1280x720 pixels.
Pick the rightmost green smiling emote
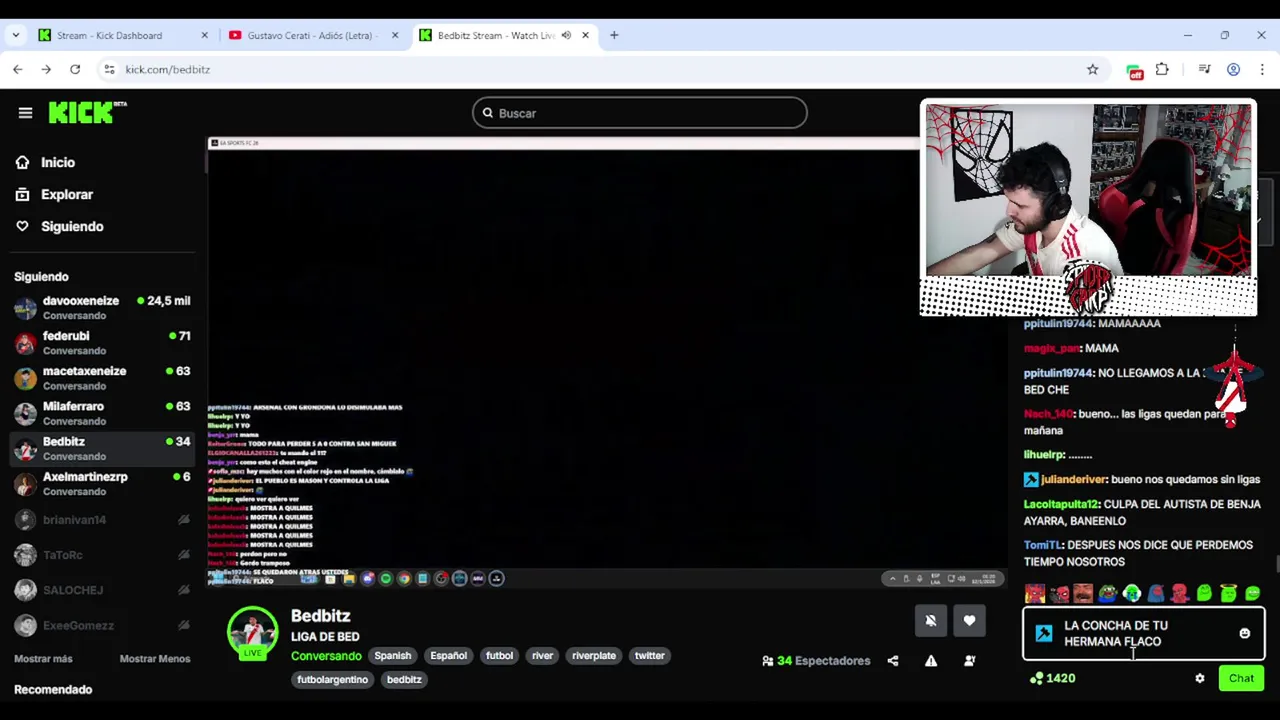click(x=1252, y=594)
